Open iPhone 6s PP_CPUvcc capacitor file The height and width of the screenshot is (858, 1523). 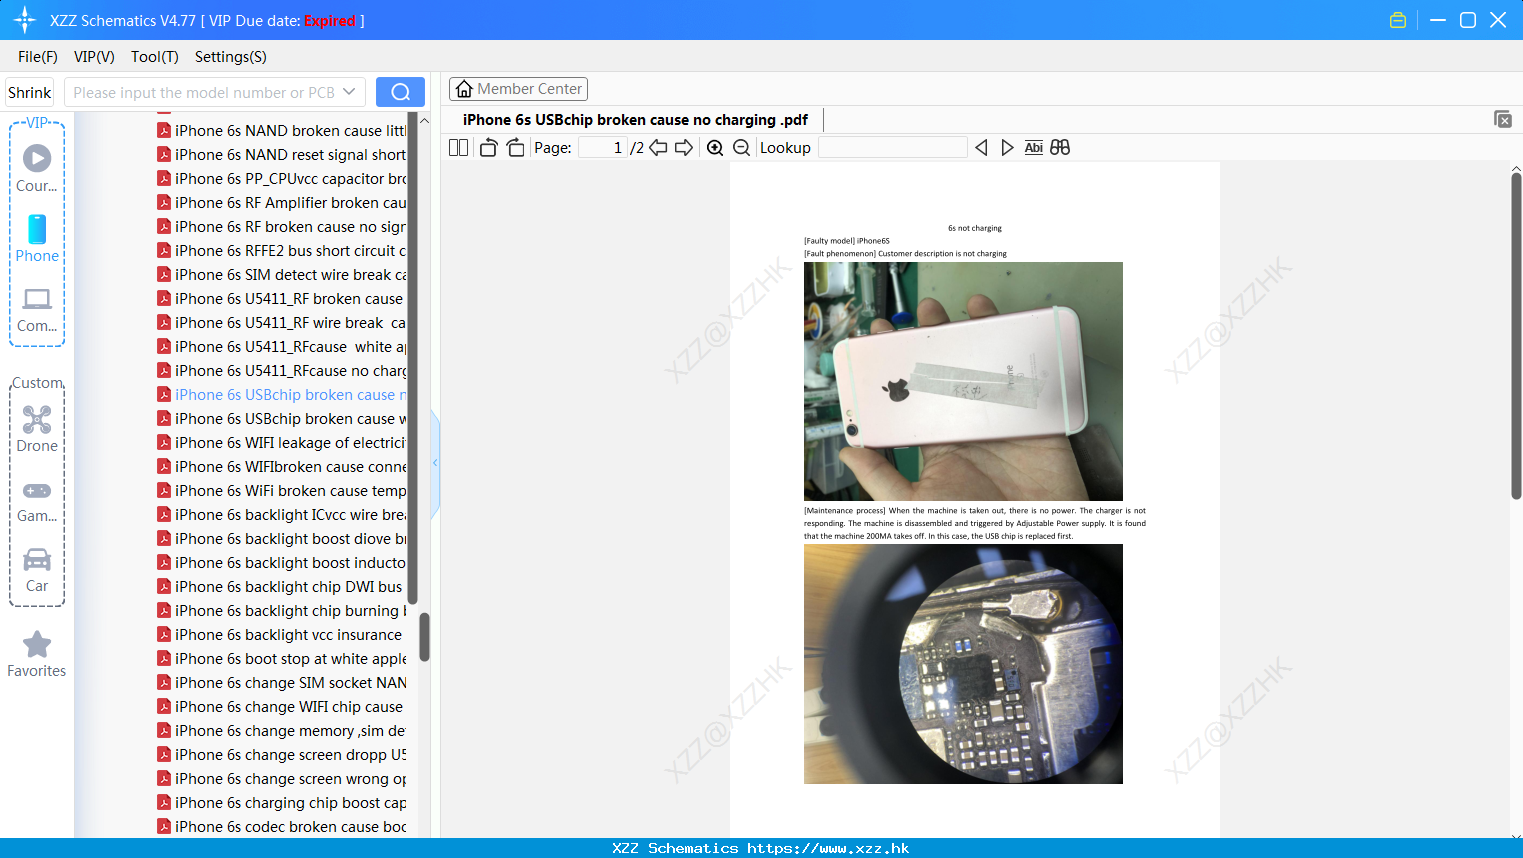[282, 179]
